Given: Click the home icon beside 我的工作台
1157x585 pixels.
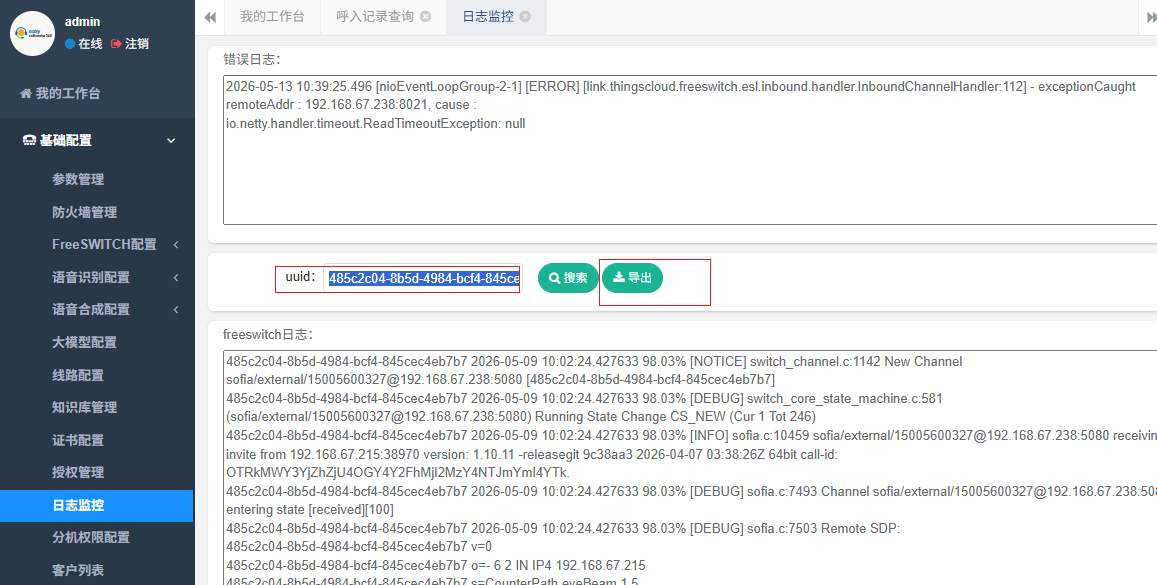Looking at the screenshot, I should tap(26, 94).
